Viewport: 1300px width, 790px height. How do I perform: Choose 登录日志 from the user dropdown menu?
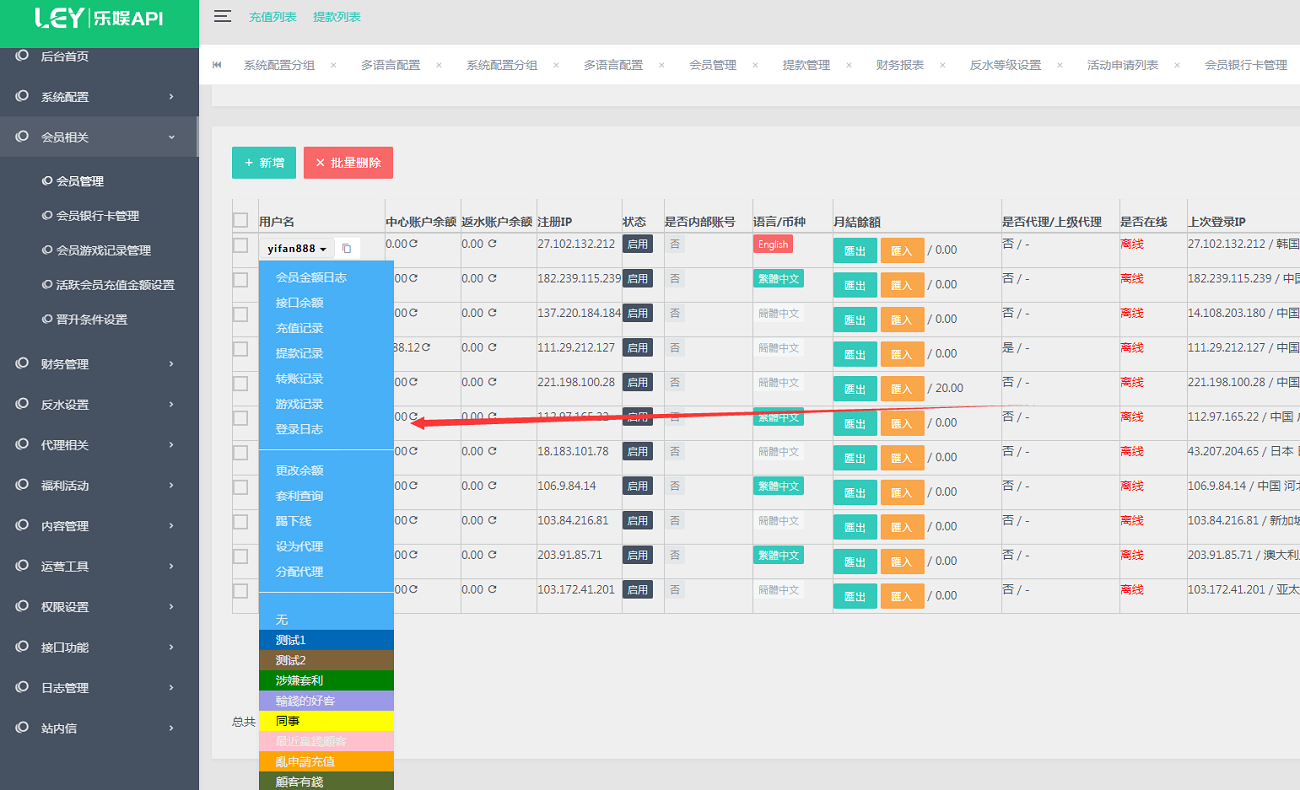[x=299, y=429]
